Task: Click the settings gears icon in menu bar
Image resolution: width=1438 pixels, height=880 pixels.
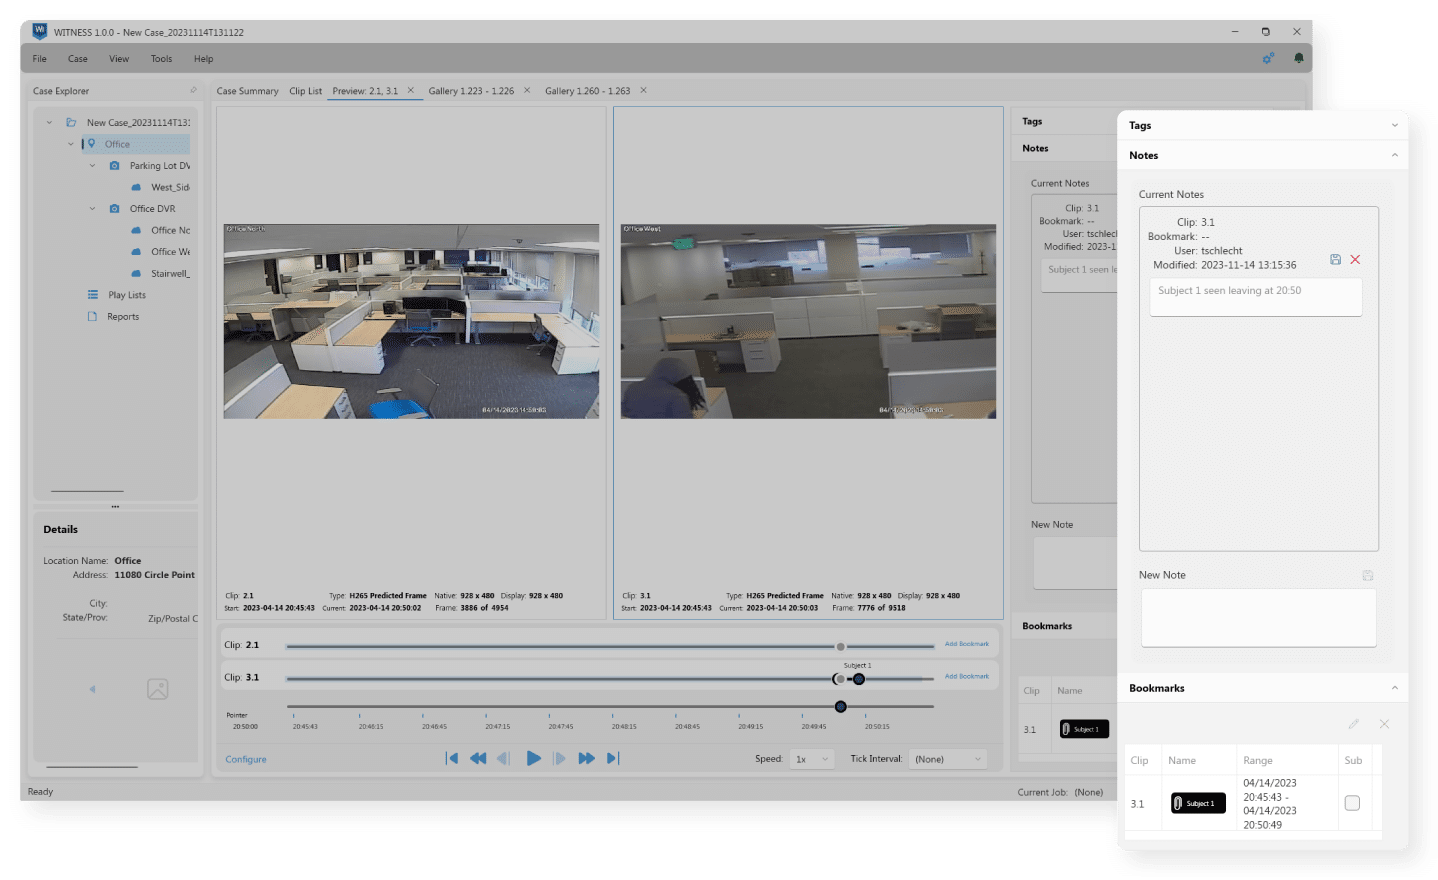Action: pos(1268,59)
